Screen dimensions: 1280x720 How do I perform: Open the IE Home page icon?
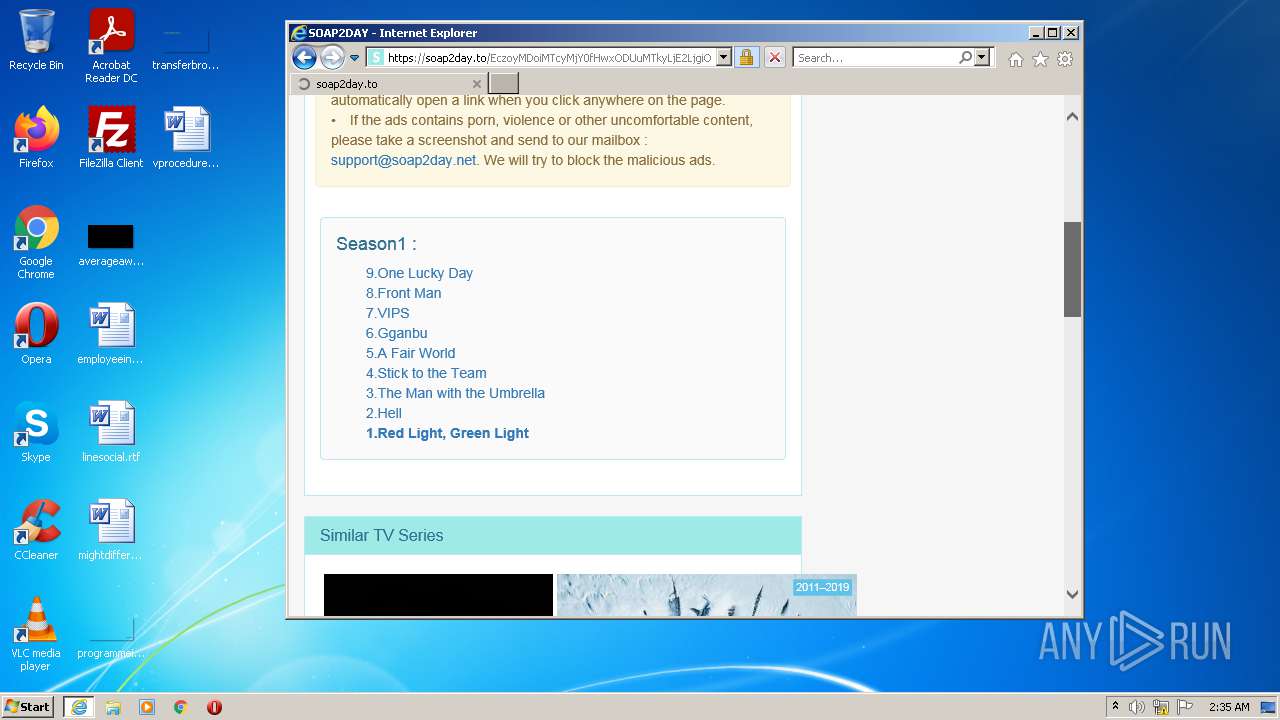coord(1016,59)
